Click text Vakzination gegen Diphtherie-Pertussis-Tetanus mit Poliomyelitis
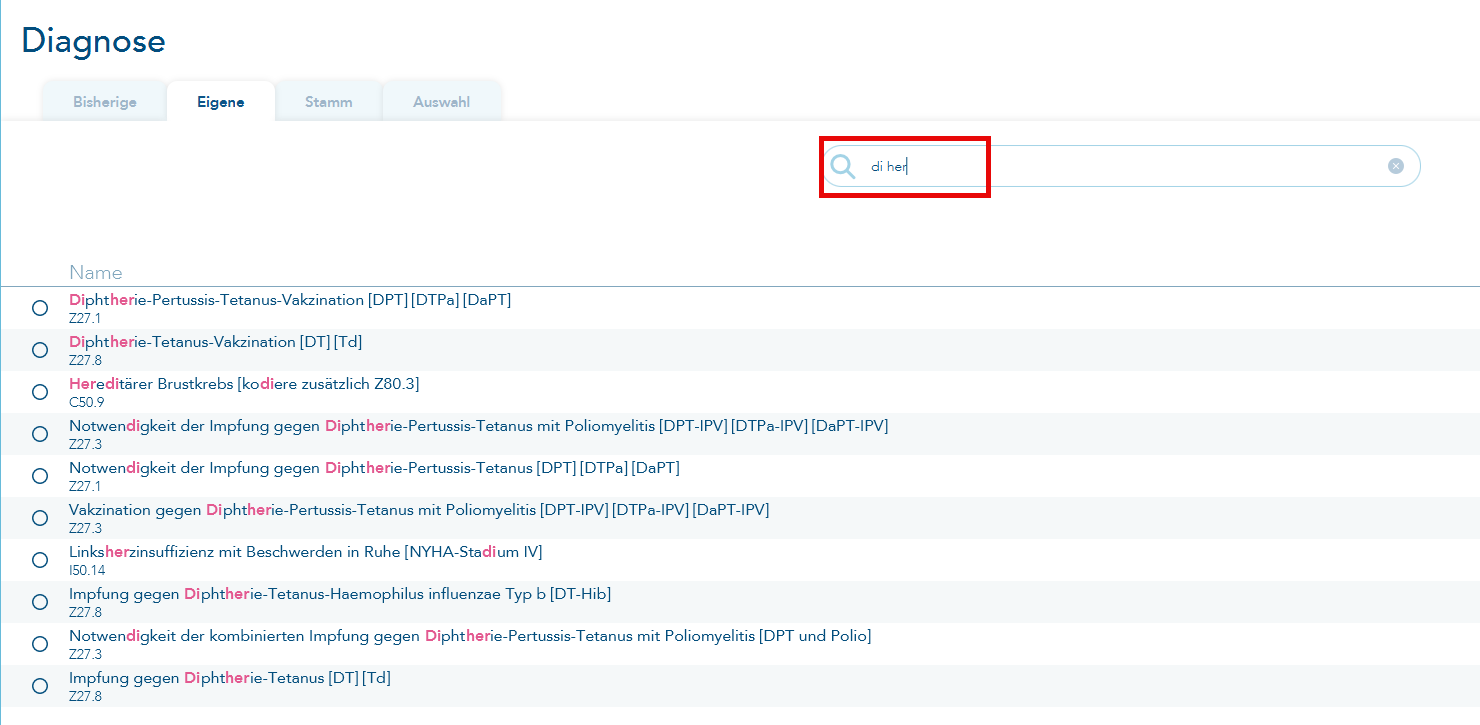1480x725 pixels. pyautogui.click(x=303, y=510)
